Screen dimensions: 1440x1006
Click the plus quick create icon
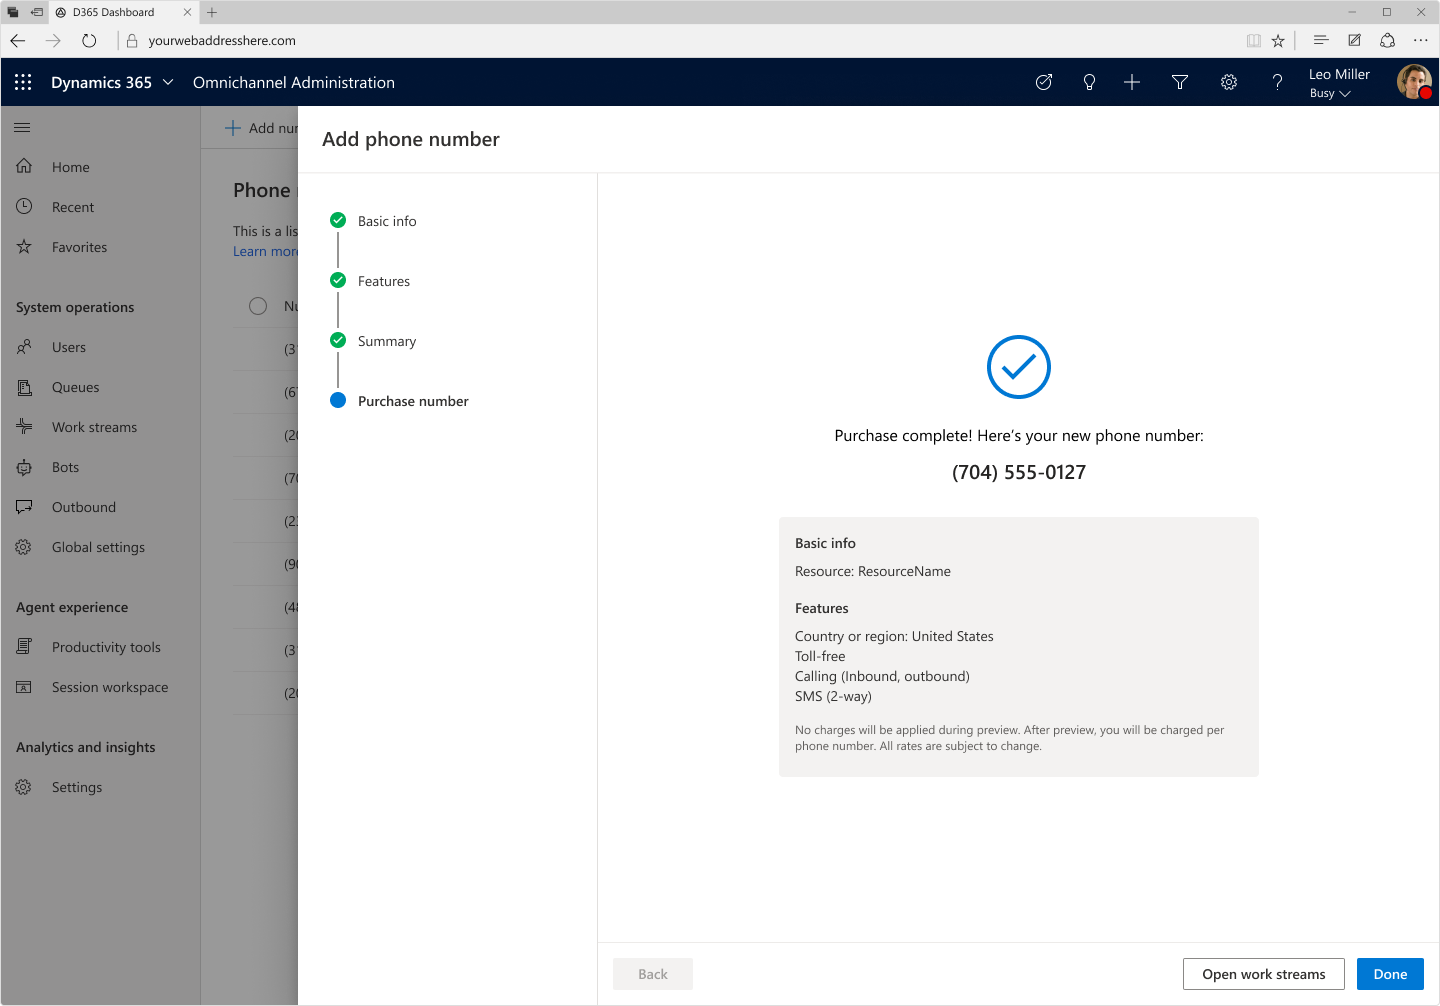pos(1132,82)
